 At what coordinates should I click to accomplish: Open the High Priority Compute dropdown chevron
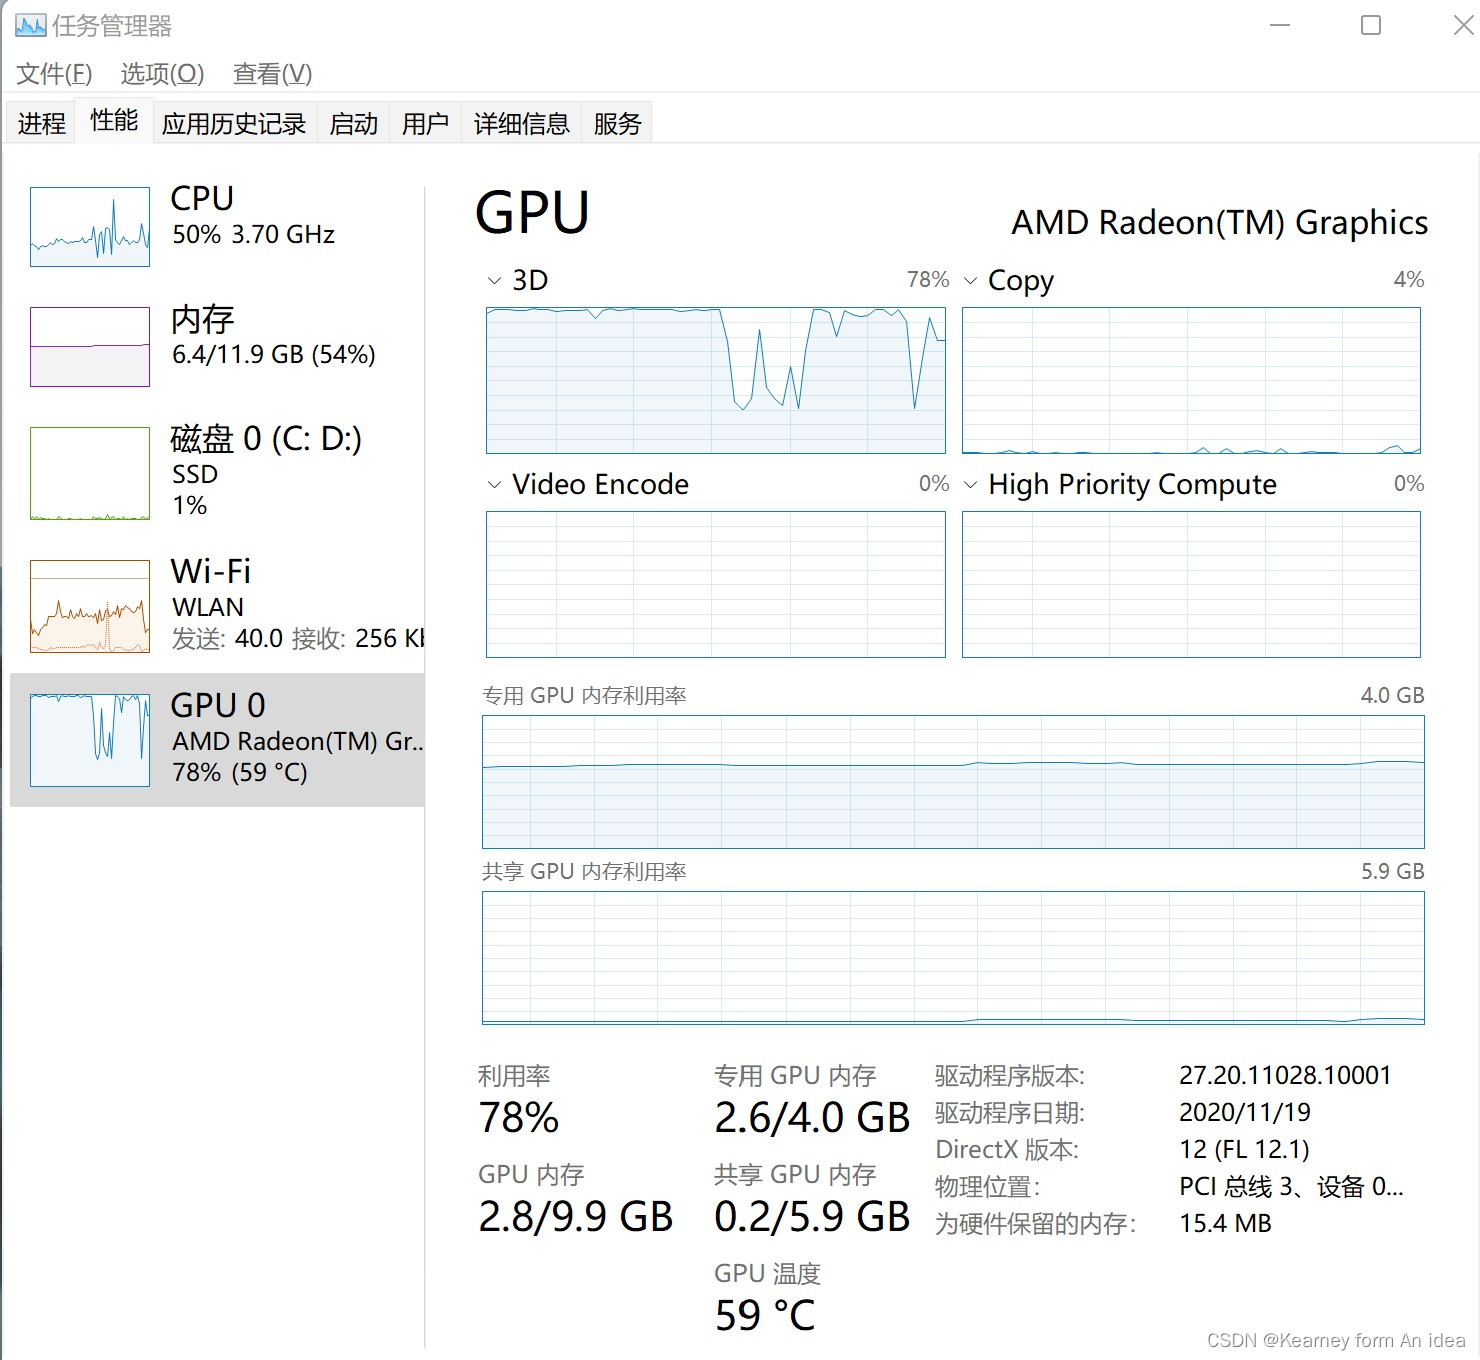pos(970,485)
